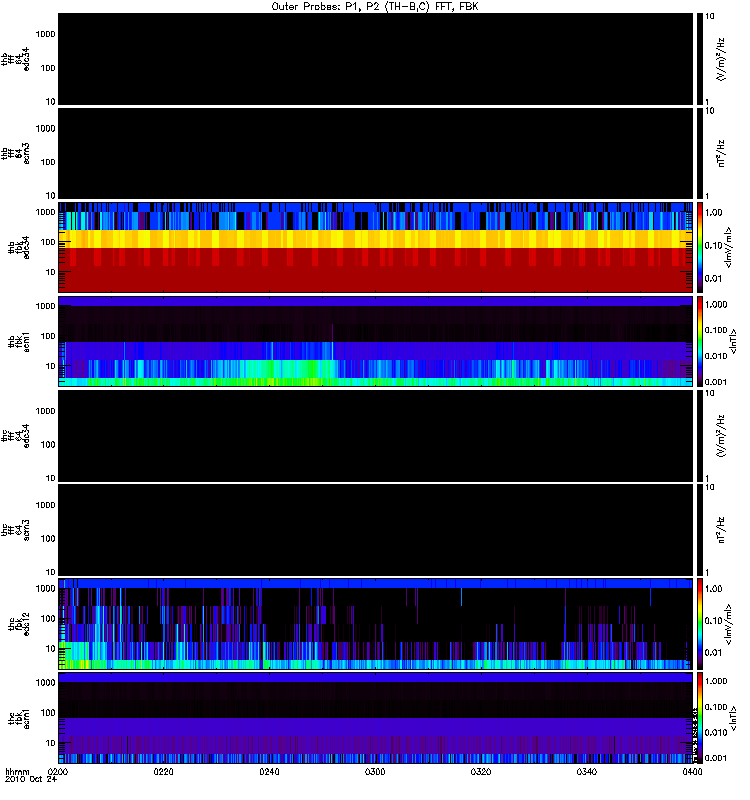Select the 0400 time axis label
Image resolution: width=750 pixels, height=800 pixels.
click(692, 772)
